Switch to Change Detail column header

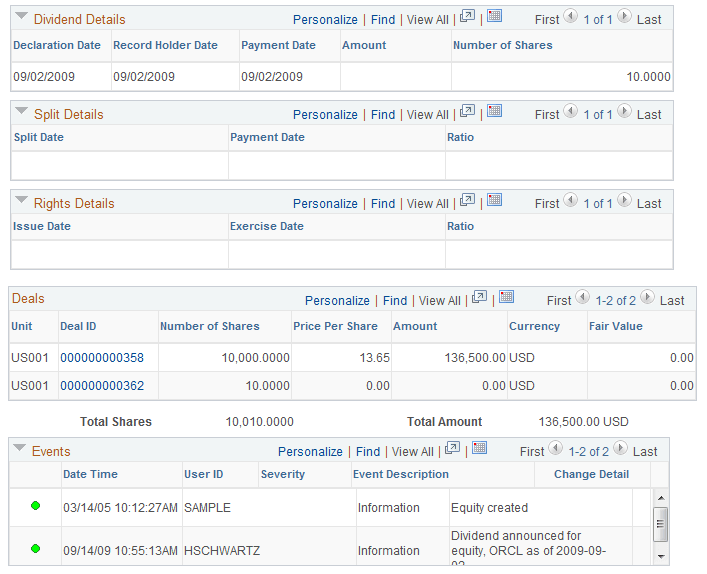pyautogui.click(x=591, y=474)
